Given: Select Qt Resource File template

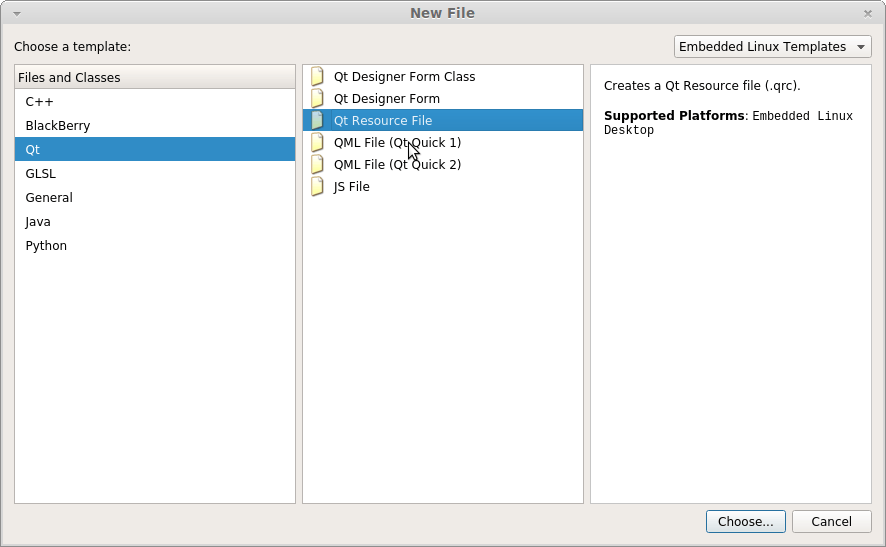Looking at the screenshot, I should (443, 120).
